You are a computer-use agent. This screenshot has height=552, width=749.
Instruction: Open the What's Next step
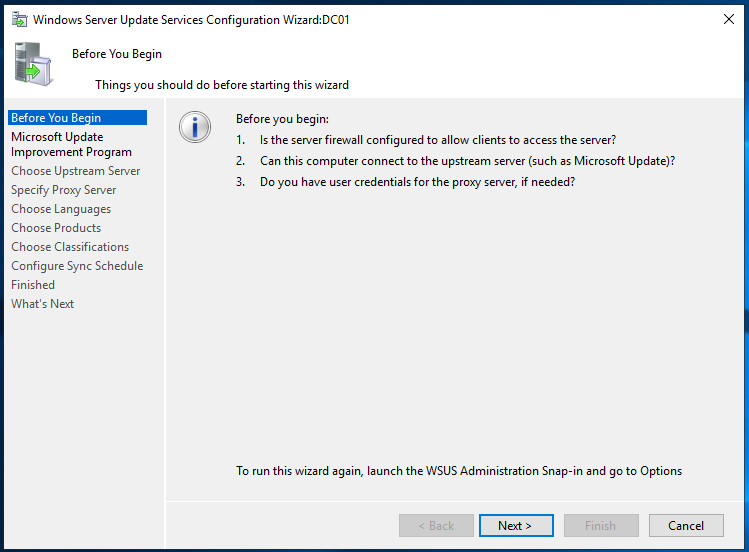(x=43, y=304)
